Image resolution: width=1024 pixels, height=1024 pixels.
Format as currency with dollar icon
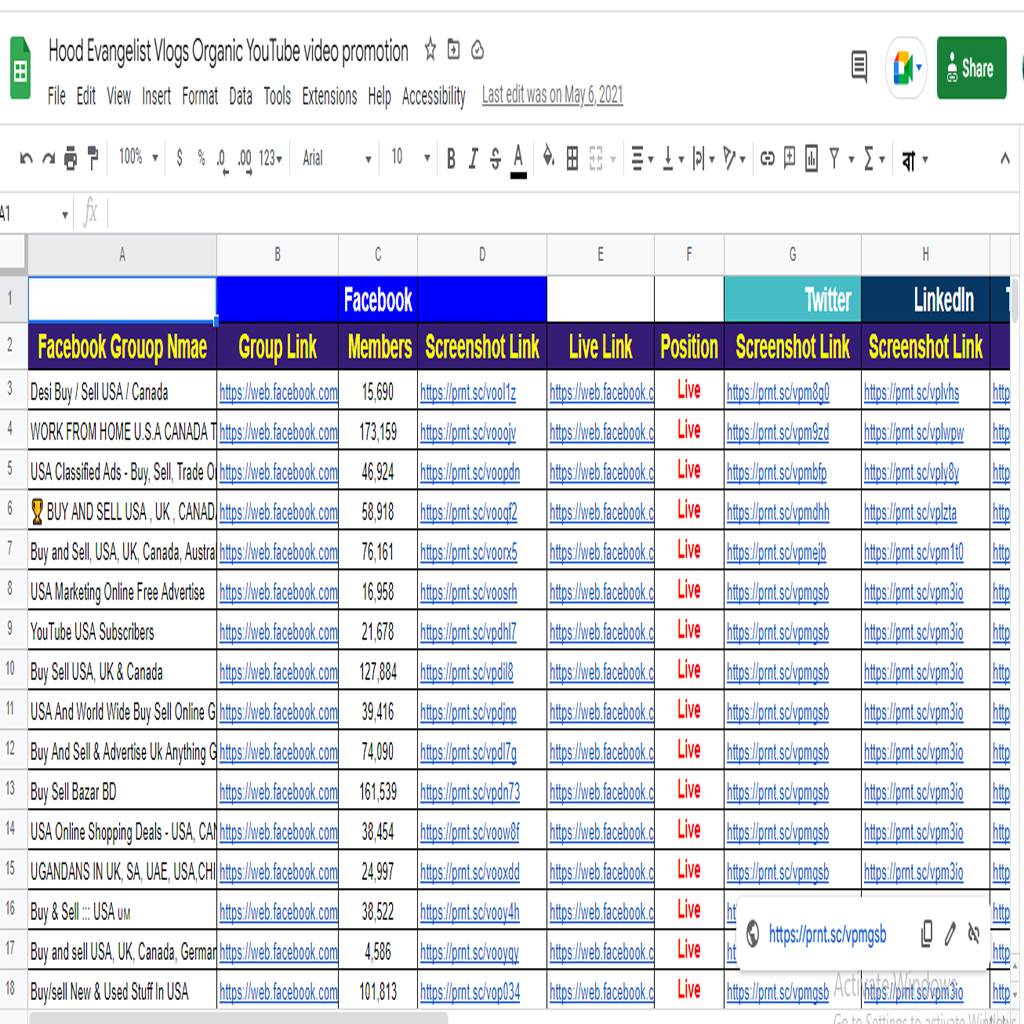coord(180,158)
